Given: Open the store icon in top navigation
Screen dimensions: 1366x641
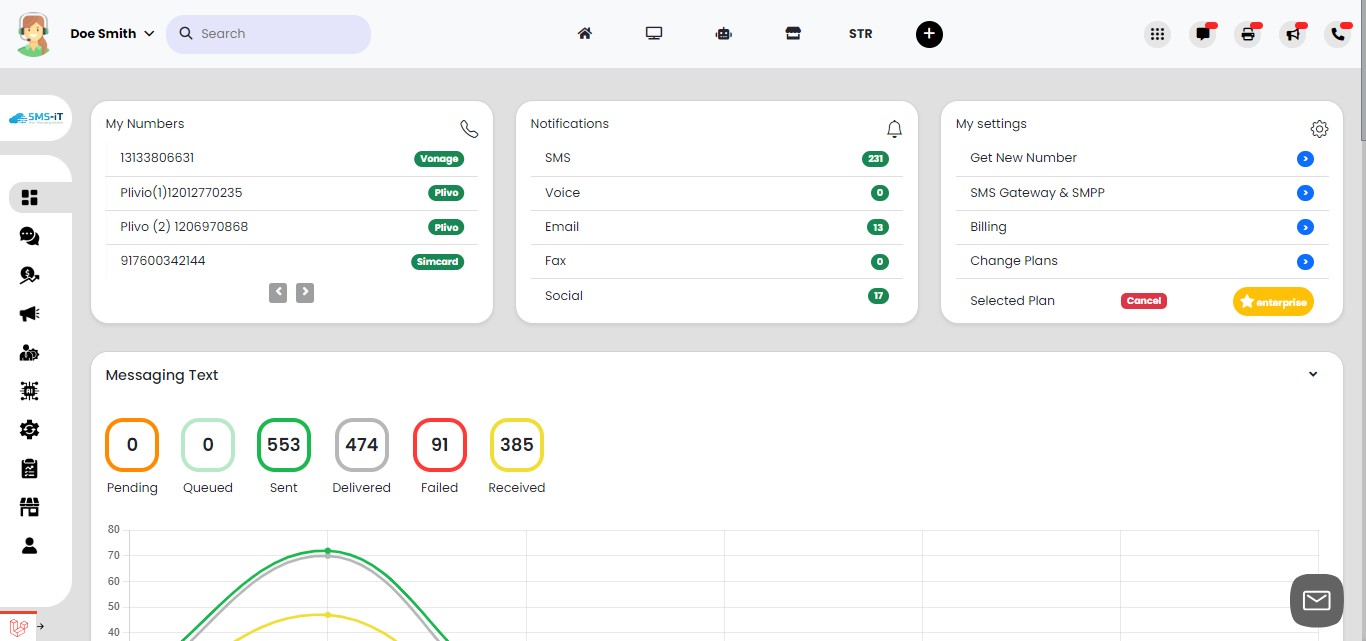Looking at the screenshot, I should point(793,33).
